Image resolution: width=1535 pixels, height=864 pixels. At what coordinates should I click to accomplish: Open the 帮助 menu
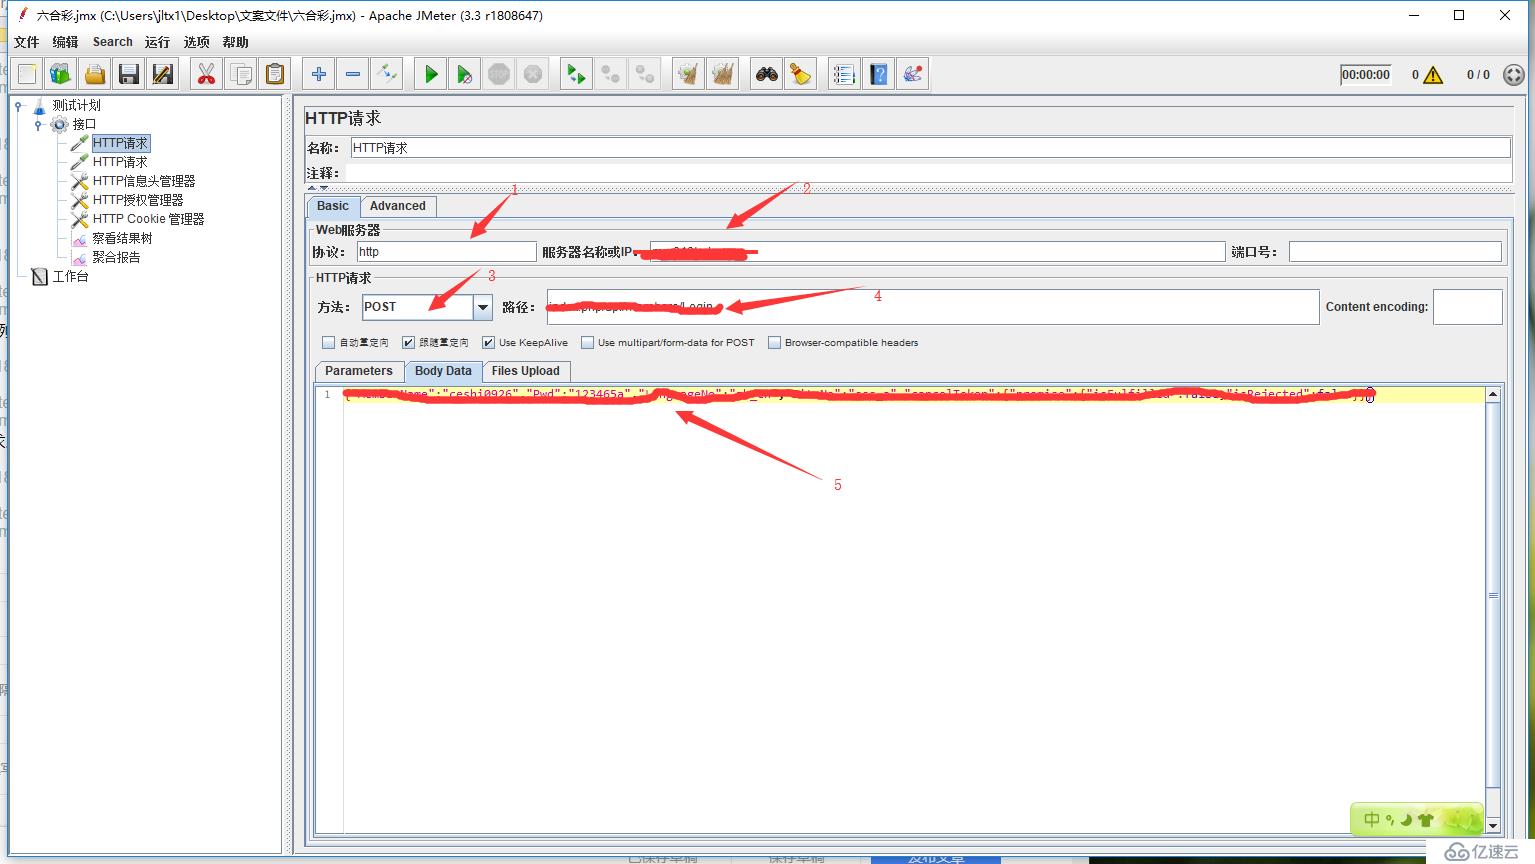(235, 42)
